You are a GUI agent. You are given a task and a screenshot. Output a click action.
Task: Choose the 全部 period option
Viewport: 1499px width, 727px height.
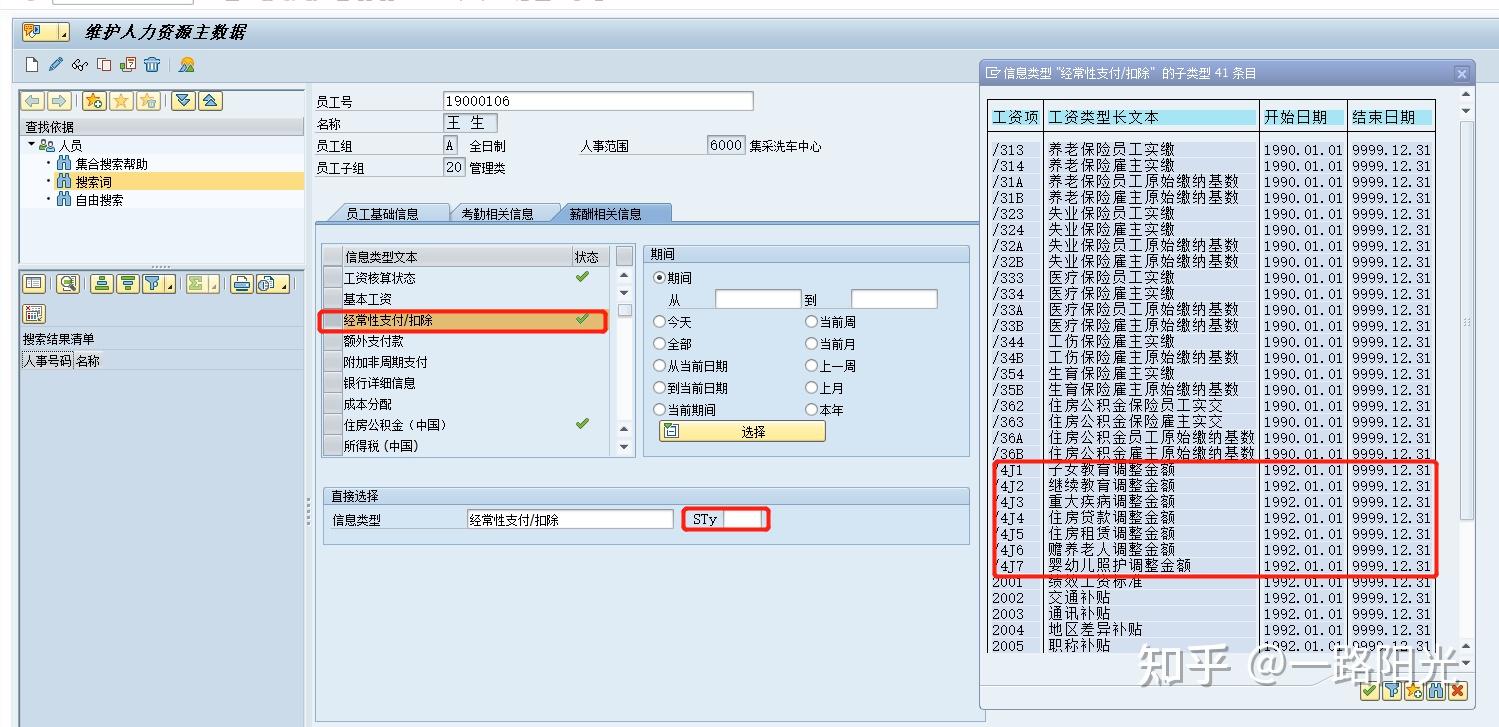(660, 343)
